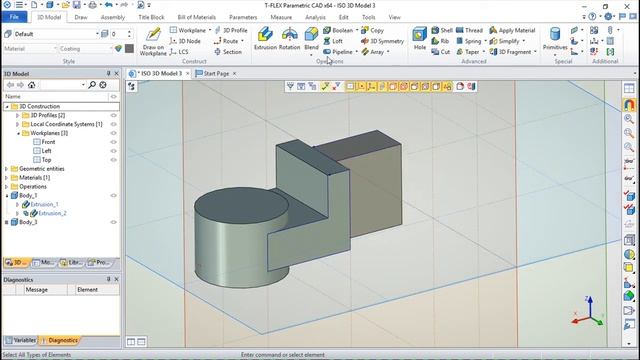Open the Primitives tool
The width and height of the screenshot is (640, 360).
[555, 39]
